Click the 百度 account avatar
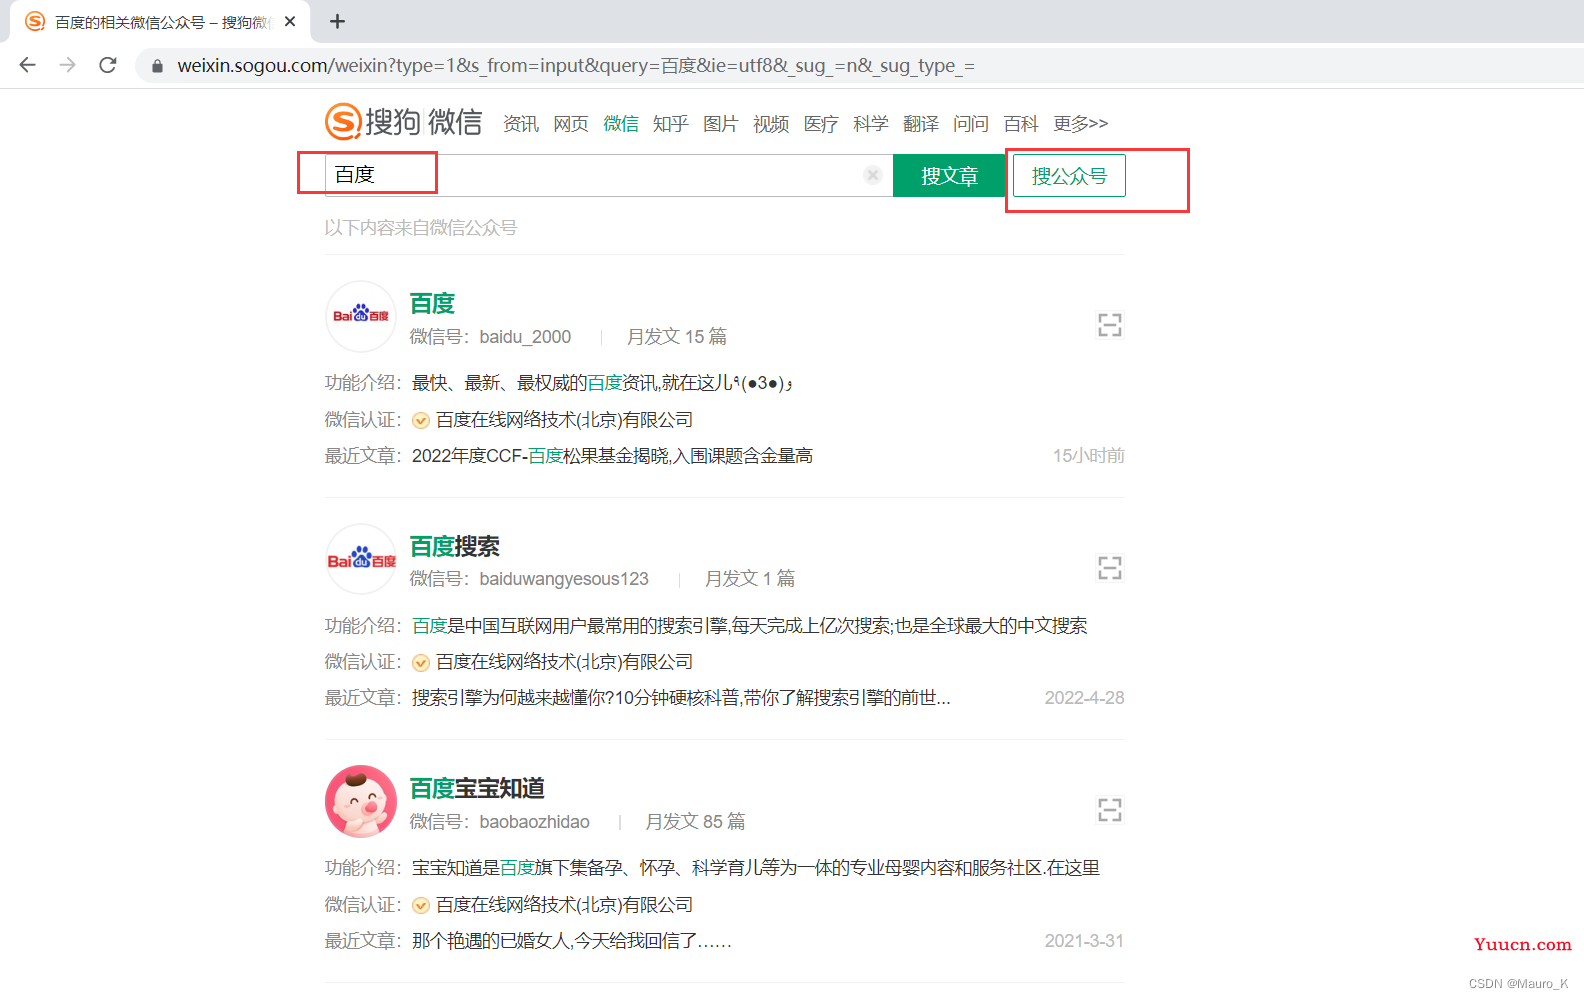Image resolution: width=1584 pixels, height=999 pixels. pos(361,316)
